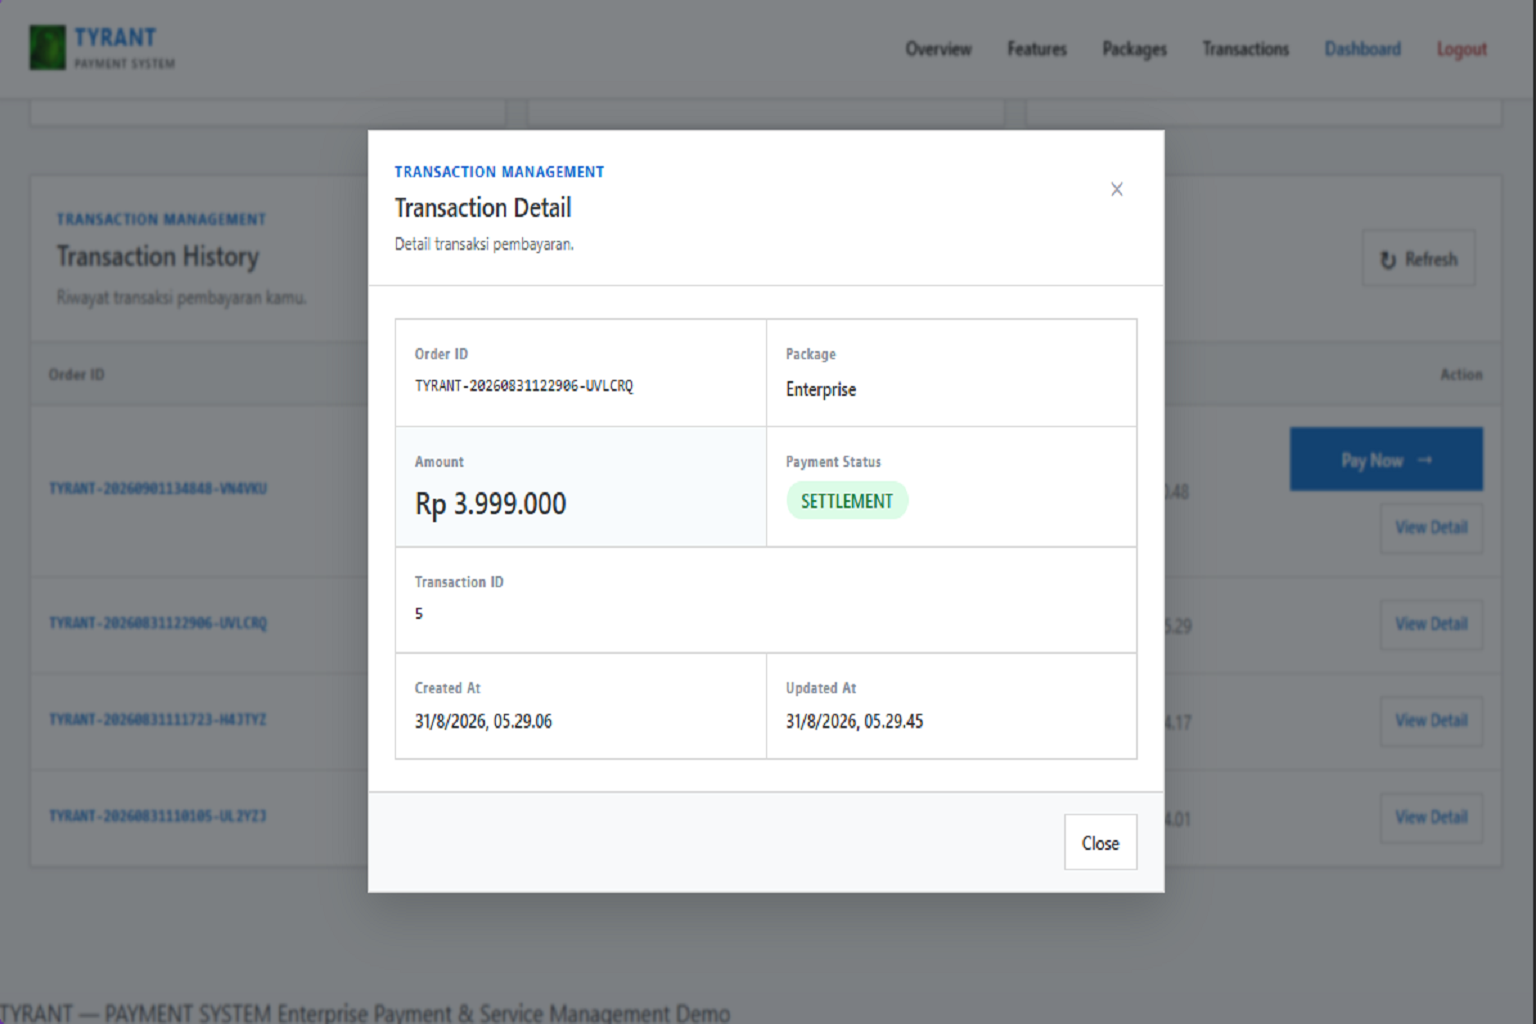Close the Transaction Detail modal via X
The width and height of the screenshot is (1536, 1024).
[1117, 189]
